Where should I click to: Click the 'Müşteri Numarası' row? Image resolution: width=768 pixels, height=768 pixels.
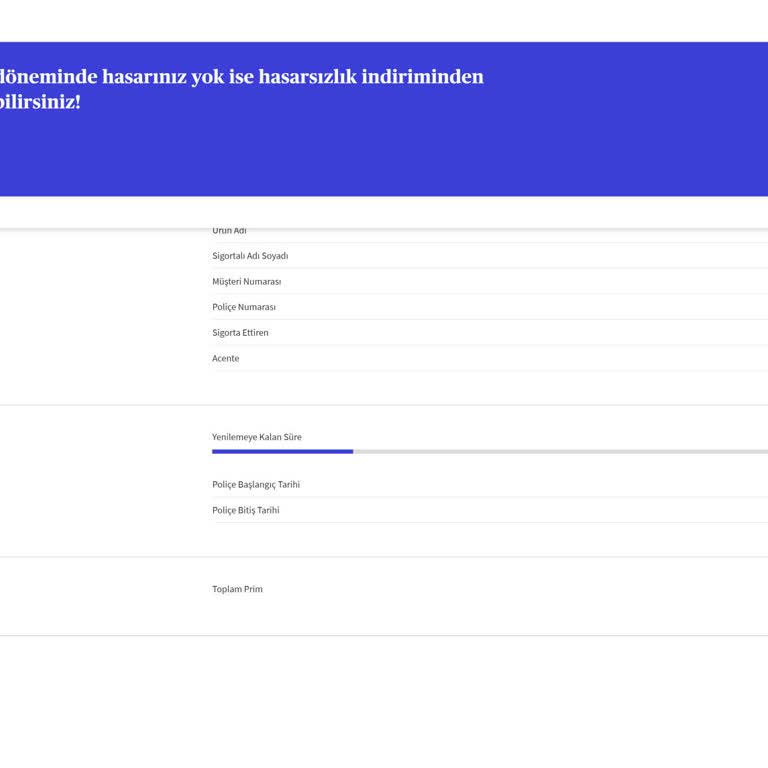point(246,282)
